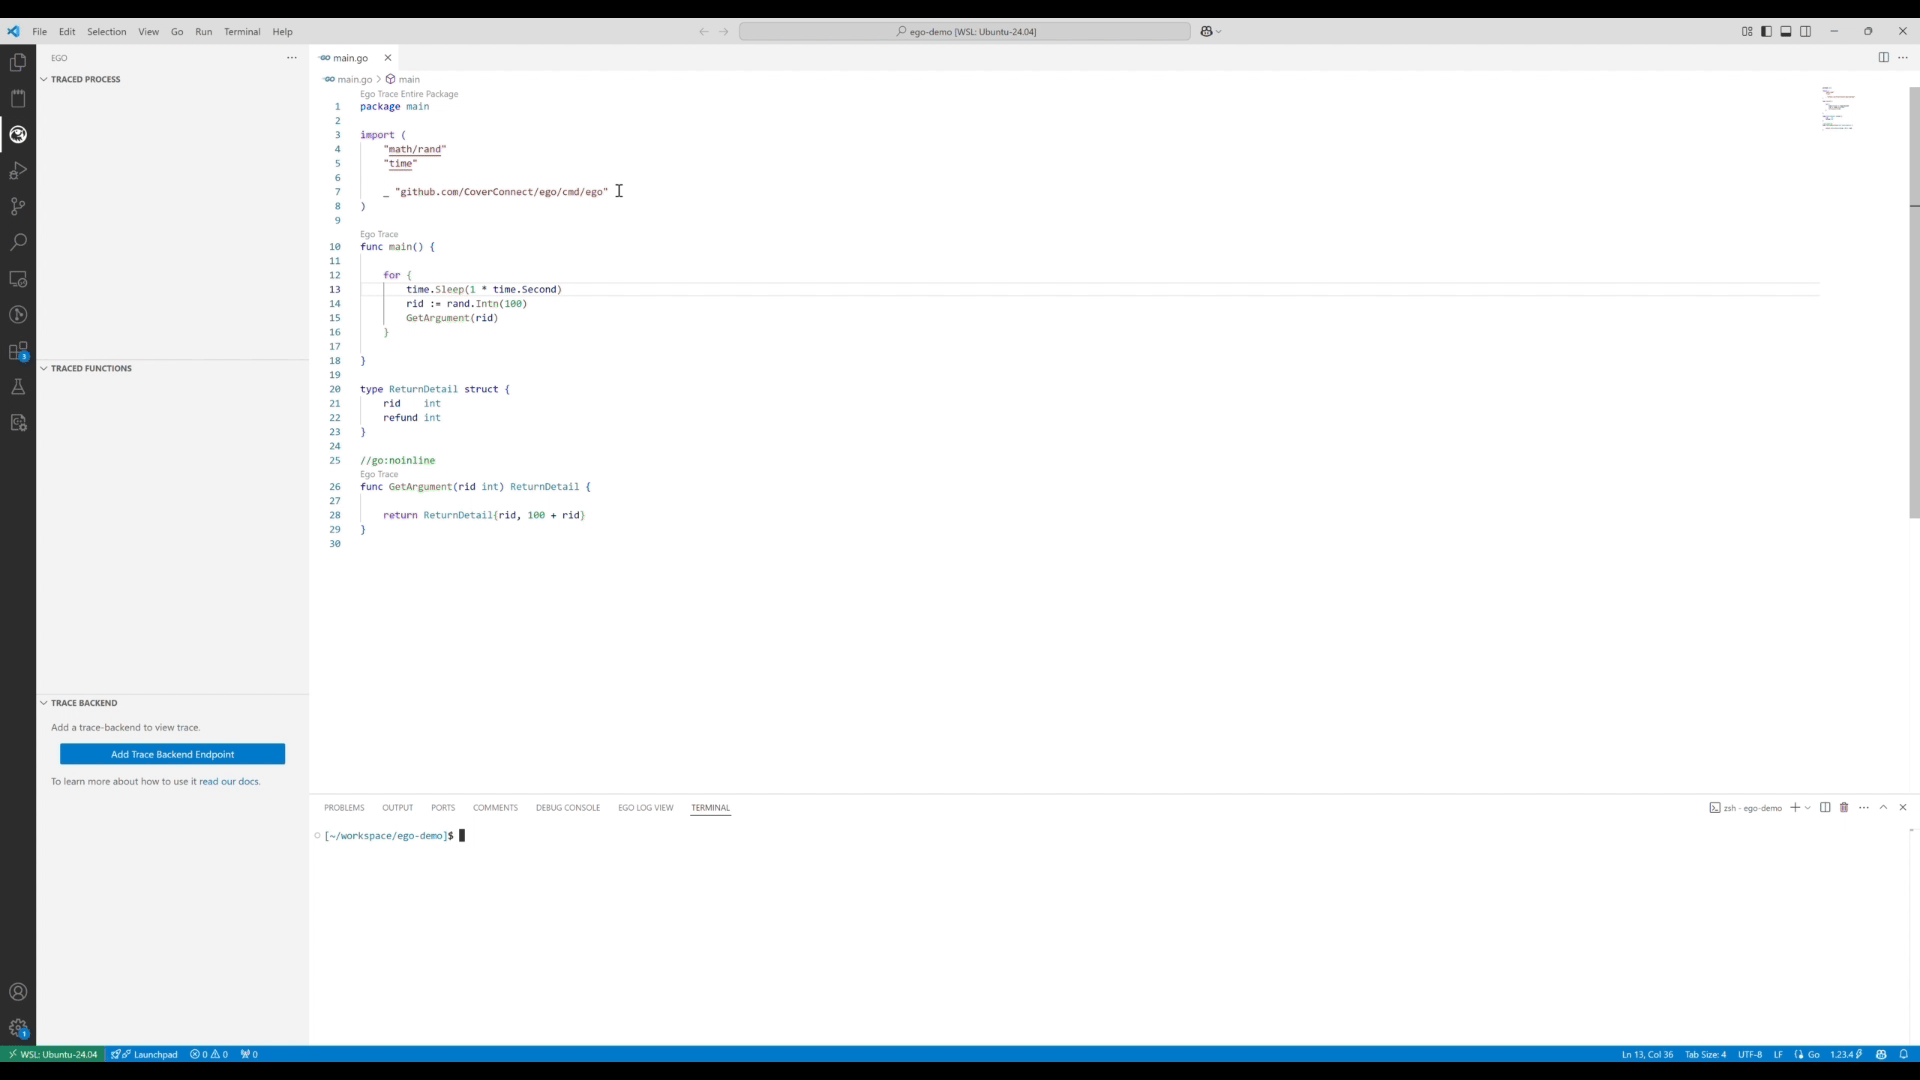
Task: Open Extensions view with badge
Action: click(x=18, y=351)
